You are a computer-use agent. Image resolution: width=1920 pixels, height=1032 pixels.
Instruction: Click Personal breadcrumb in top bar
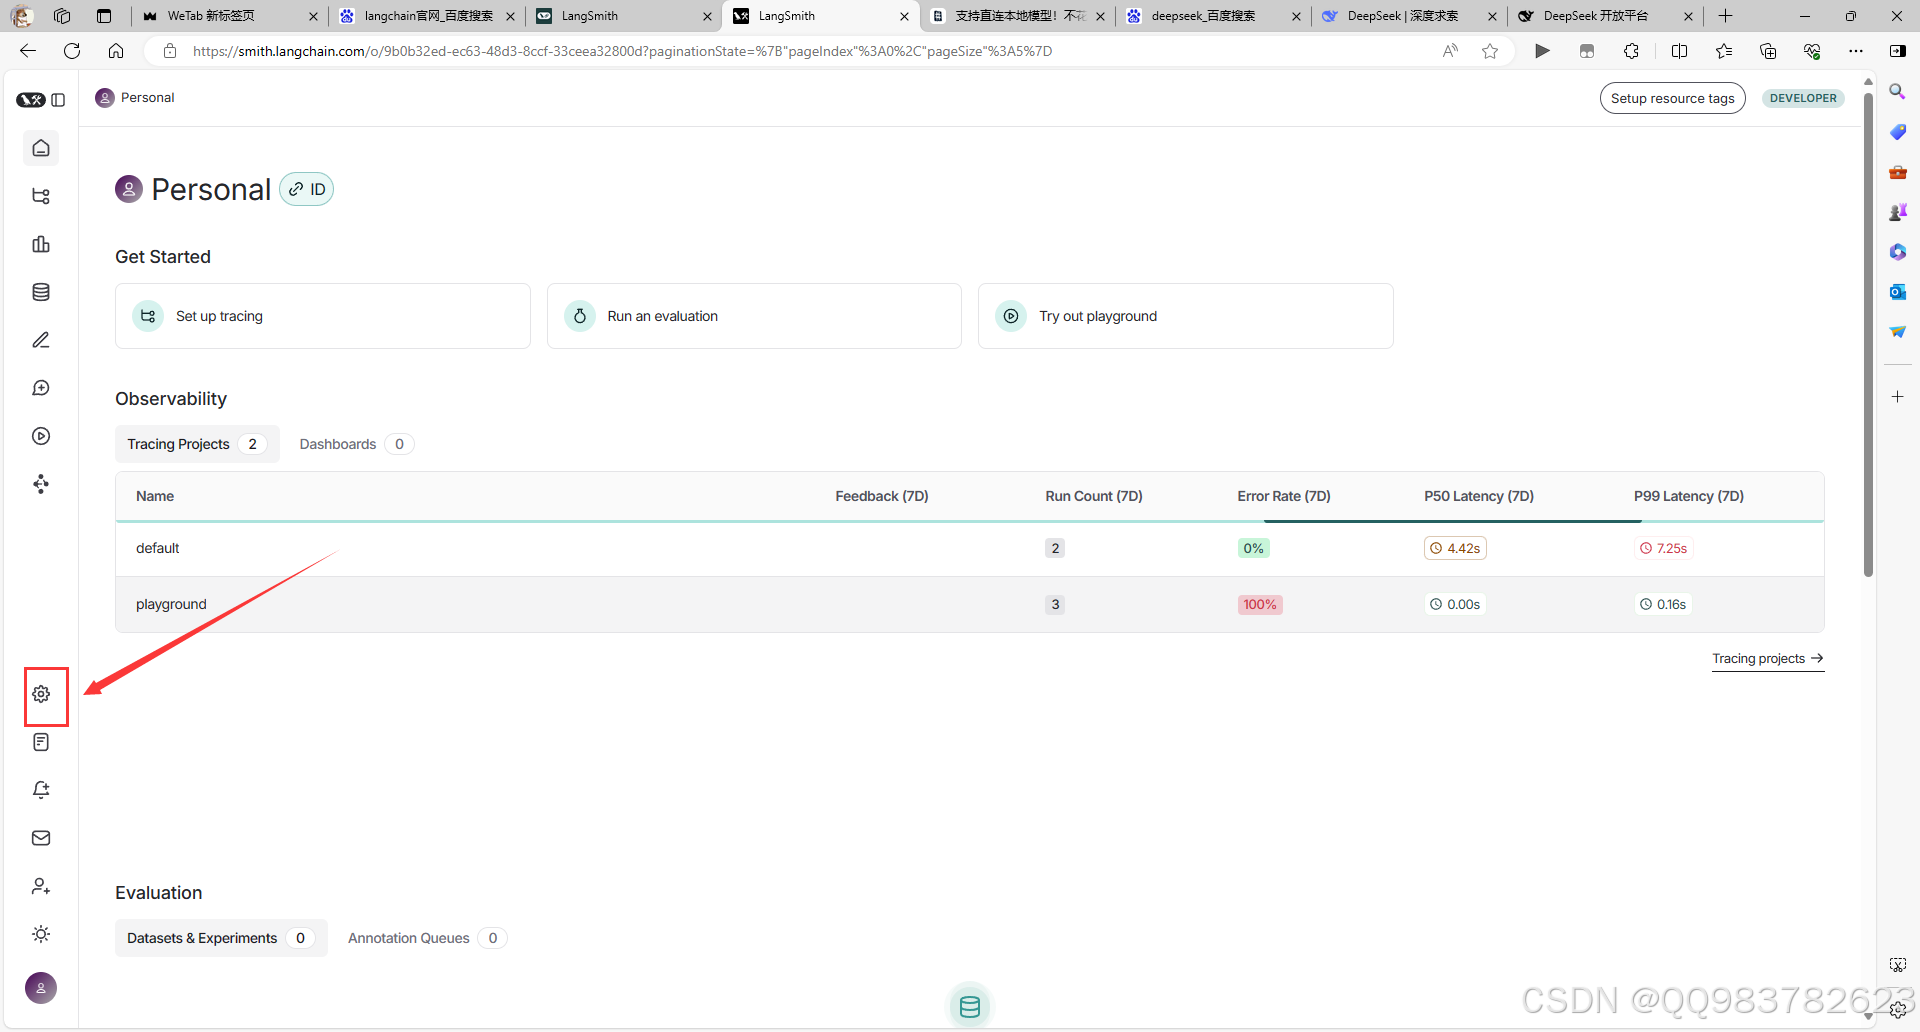coord(135,97)
